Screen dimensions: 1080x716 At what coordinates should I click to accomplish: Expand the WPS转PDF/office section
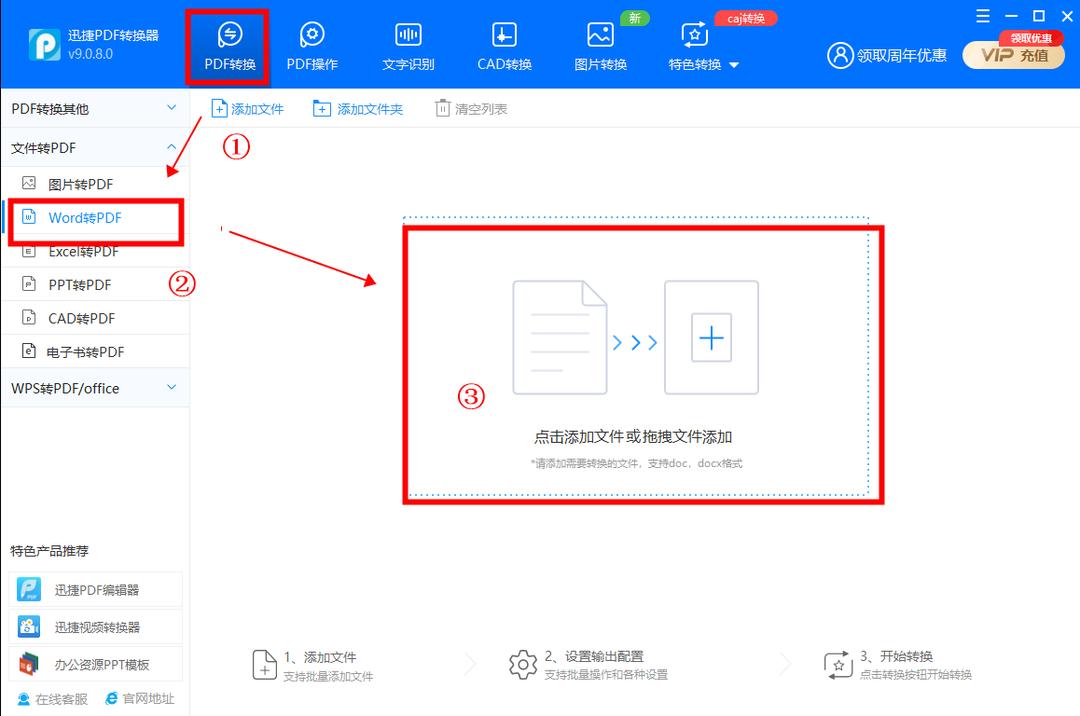pyautogui.click(x=96, y=388)
